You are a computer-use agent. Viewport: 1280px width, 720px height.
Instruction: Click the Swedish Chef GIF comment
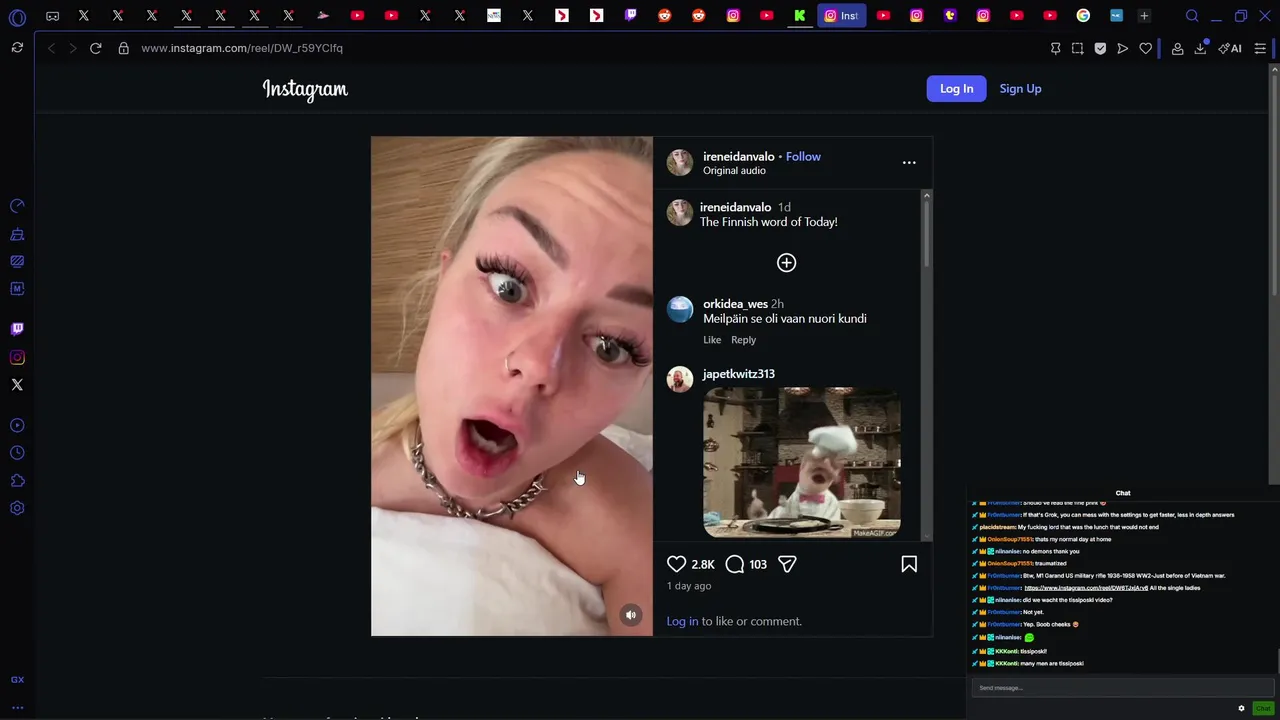(802, 463)
